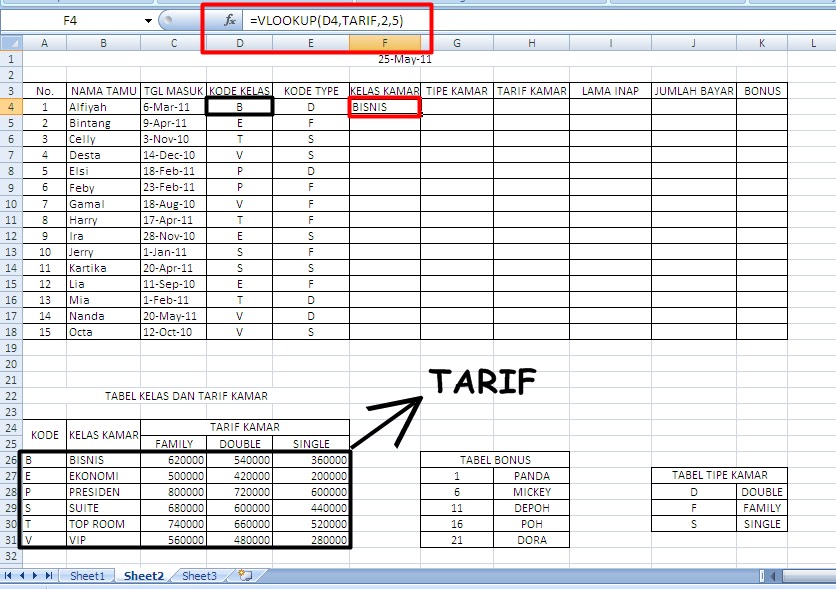Select the cell with name Octa
The width and height of the screenshot is (836, 589).
click(x=103, y=332)
